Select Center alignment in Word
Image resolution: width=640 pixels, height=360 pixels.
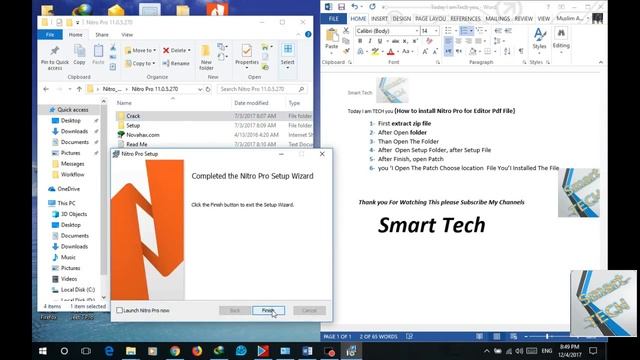tap(458, 41)
